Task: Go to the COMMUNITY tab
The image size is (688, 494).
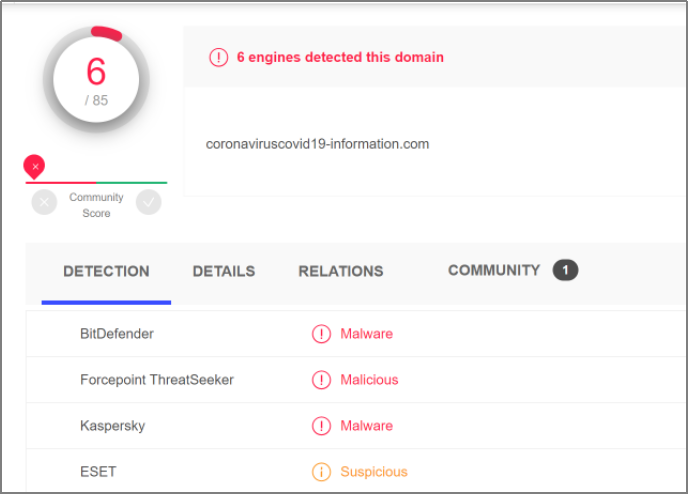Action: (494, 270)
